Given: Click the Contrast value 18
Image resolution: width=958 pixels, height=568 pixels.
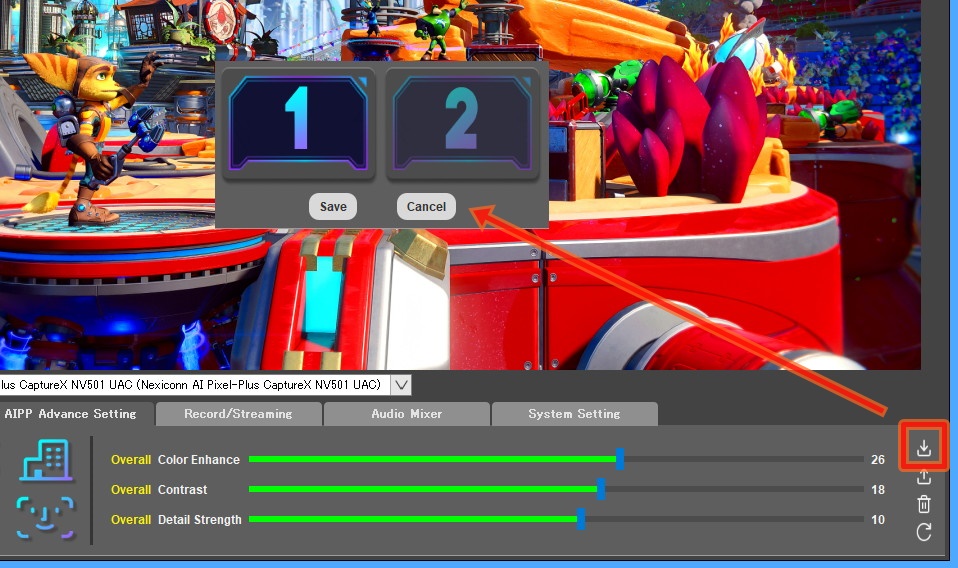Looking at the screenshot, I should tap(878, 489).
